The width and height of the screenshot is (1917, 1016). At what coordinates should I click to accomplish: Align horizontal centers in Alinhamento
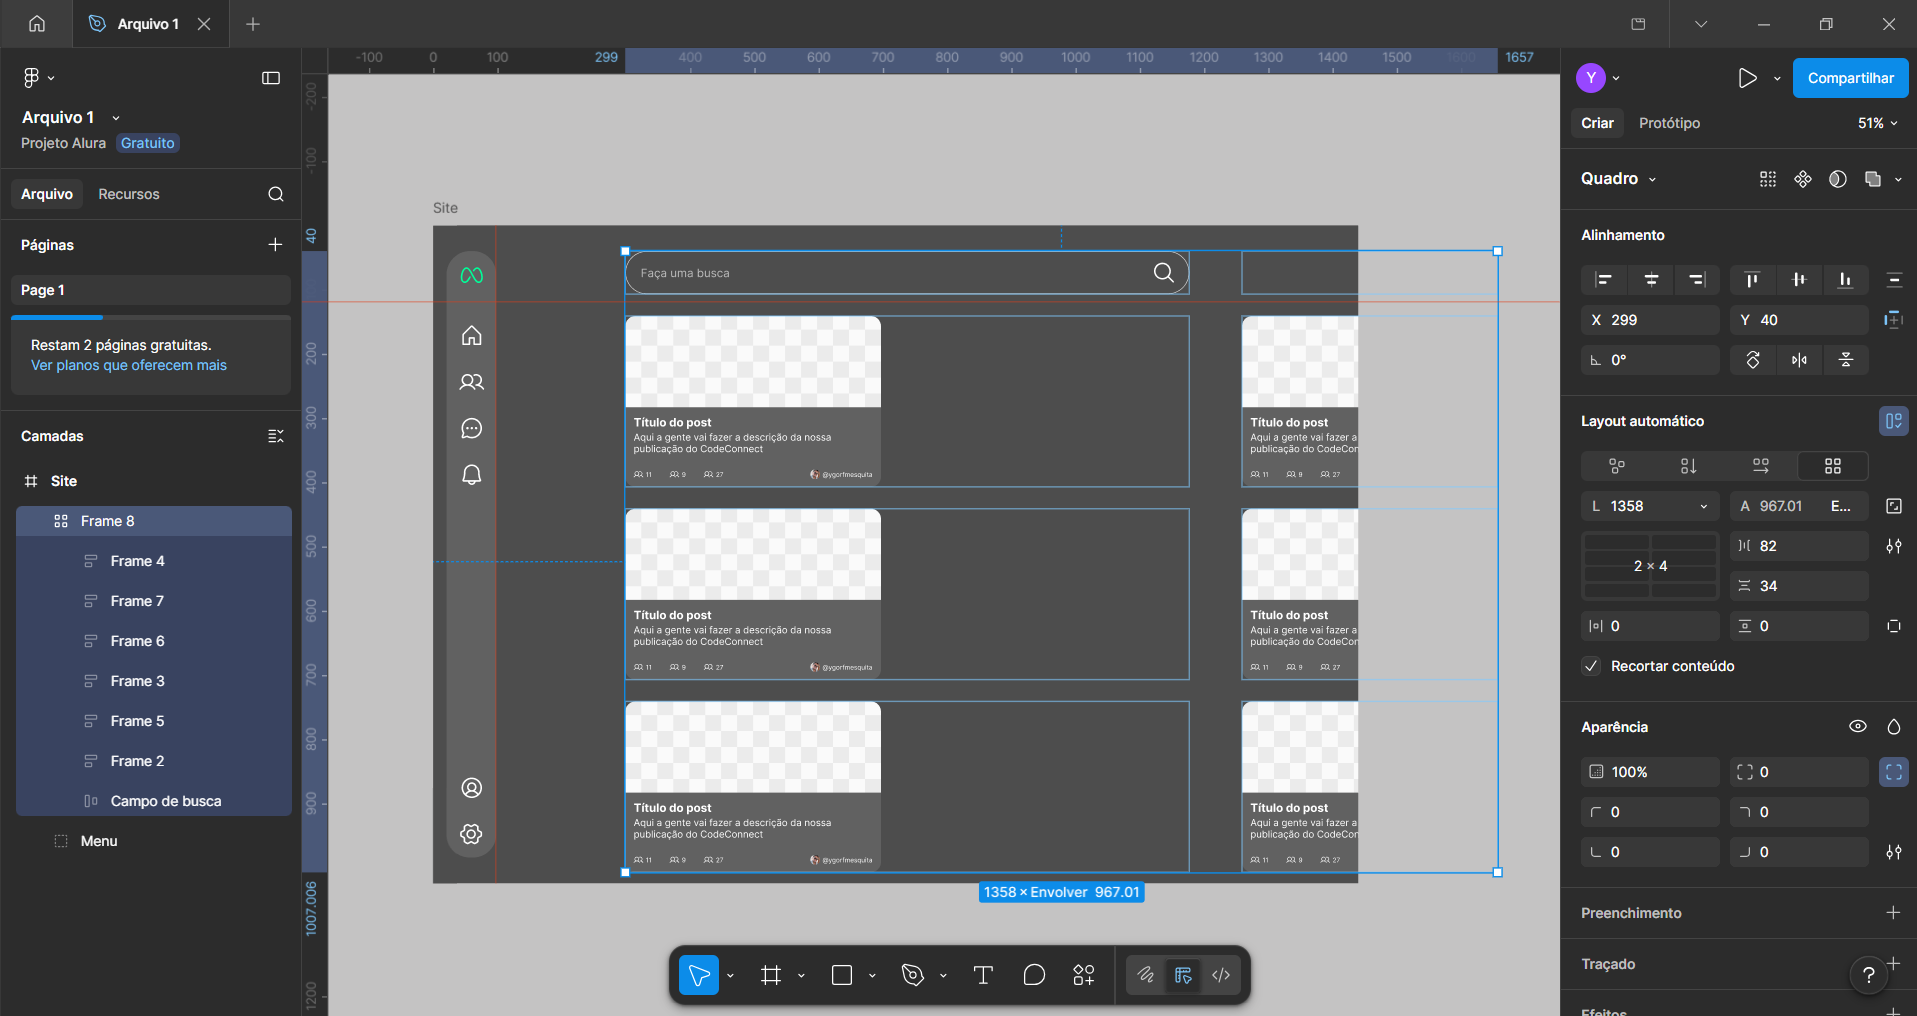(1651, 280)
